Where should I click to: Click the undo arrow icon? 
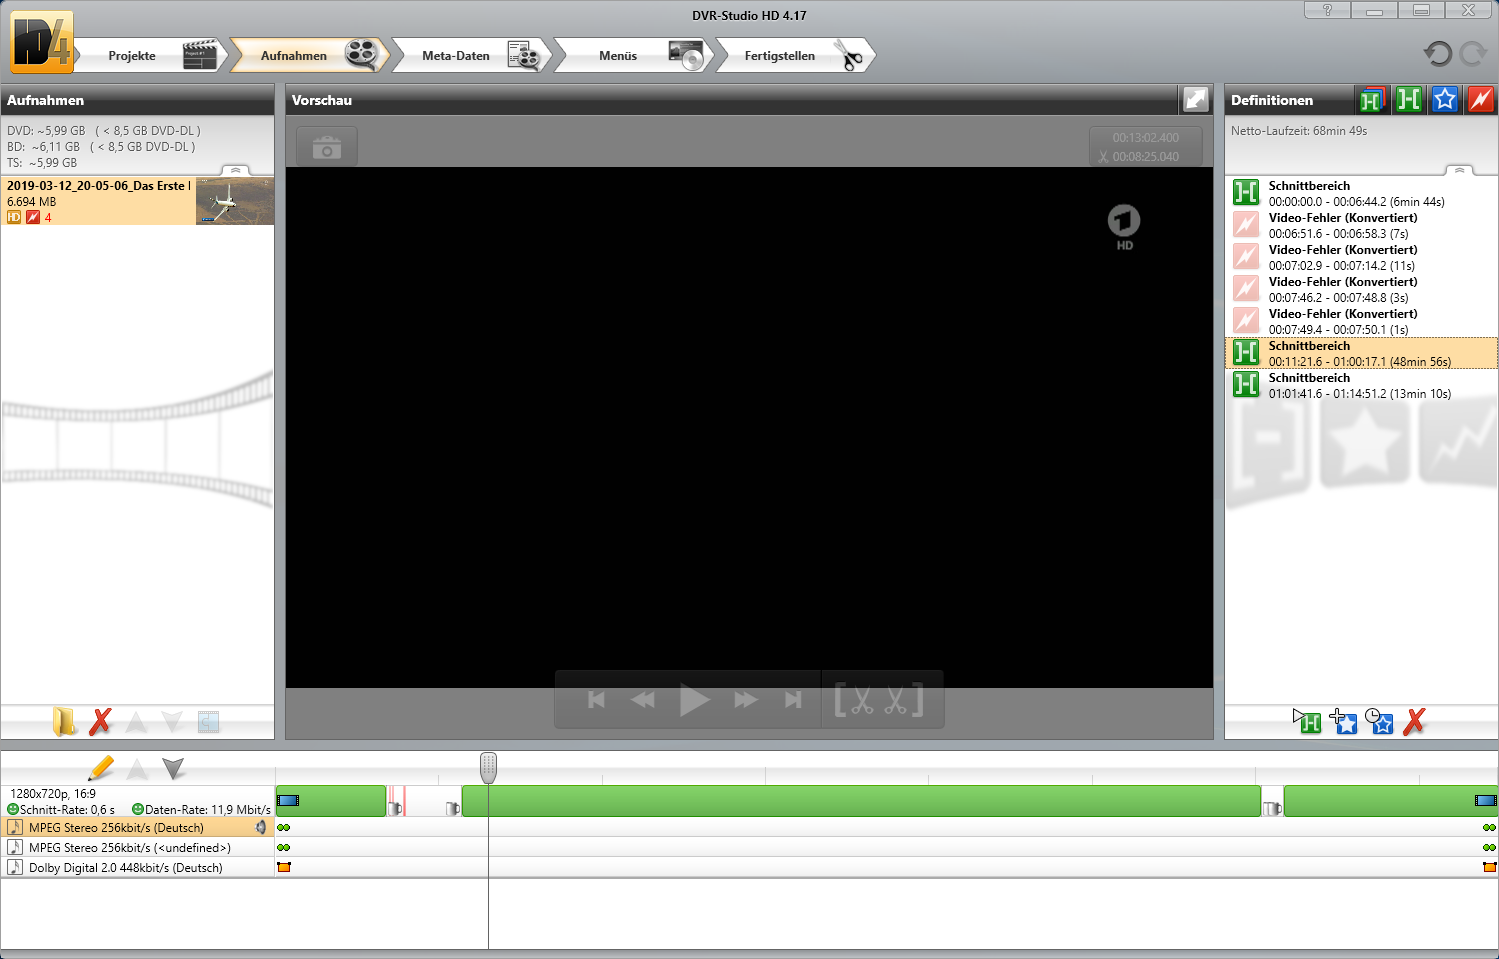click(x=1437, y=54)
